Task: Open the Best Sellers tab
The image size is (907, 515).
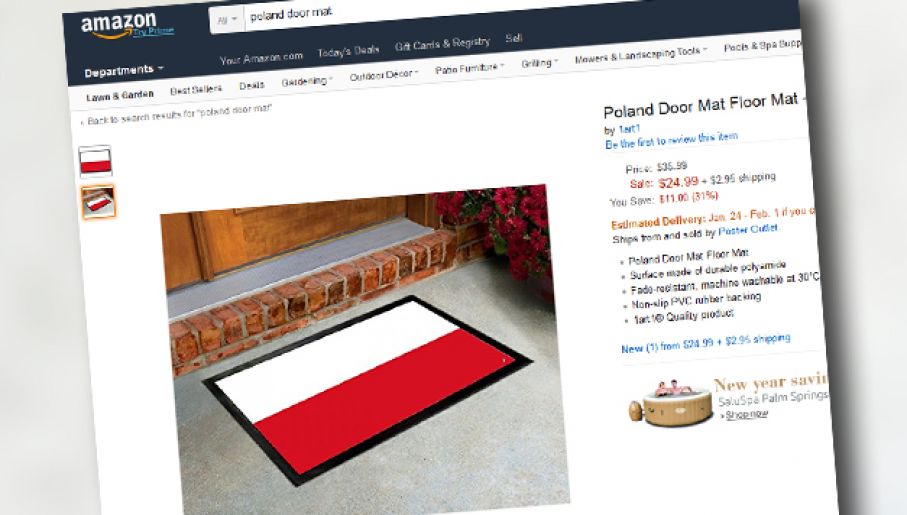Action: [196, 90]
